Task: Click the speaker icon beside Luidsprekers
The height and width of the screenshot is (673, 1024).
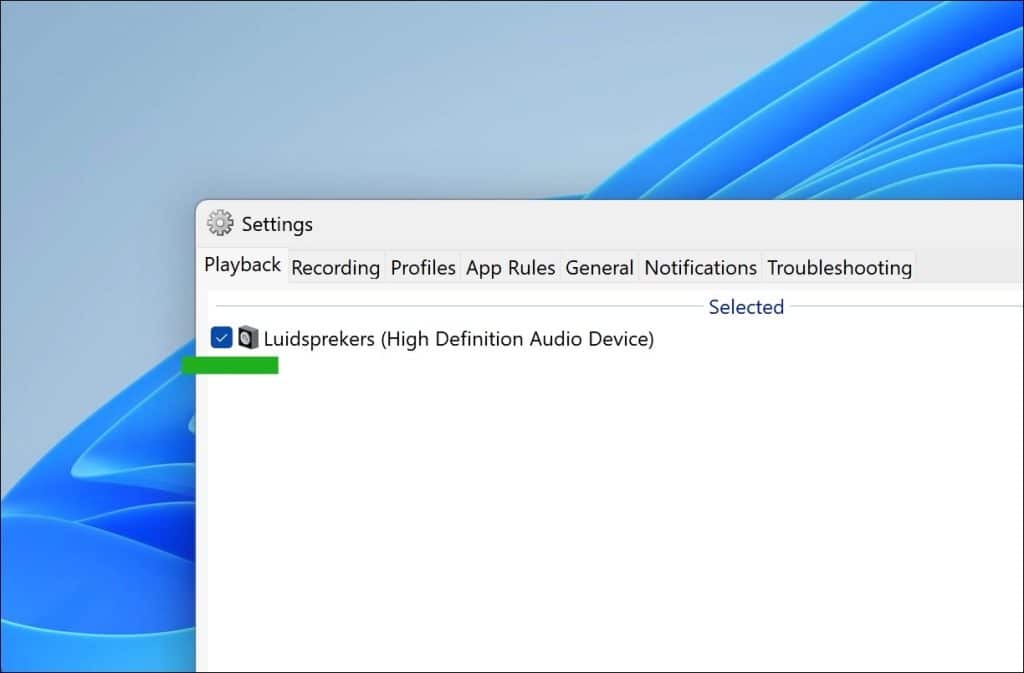Action: 248,338
